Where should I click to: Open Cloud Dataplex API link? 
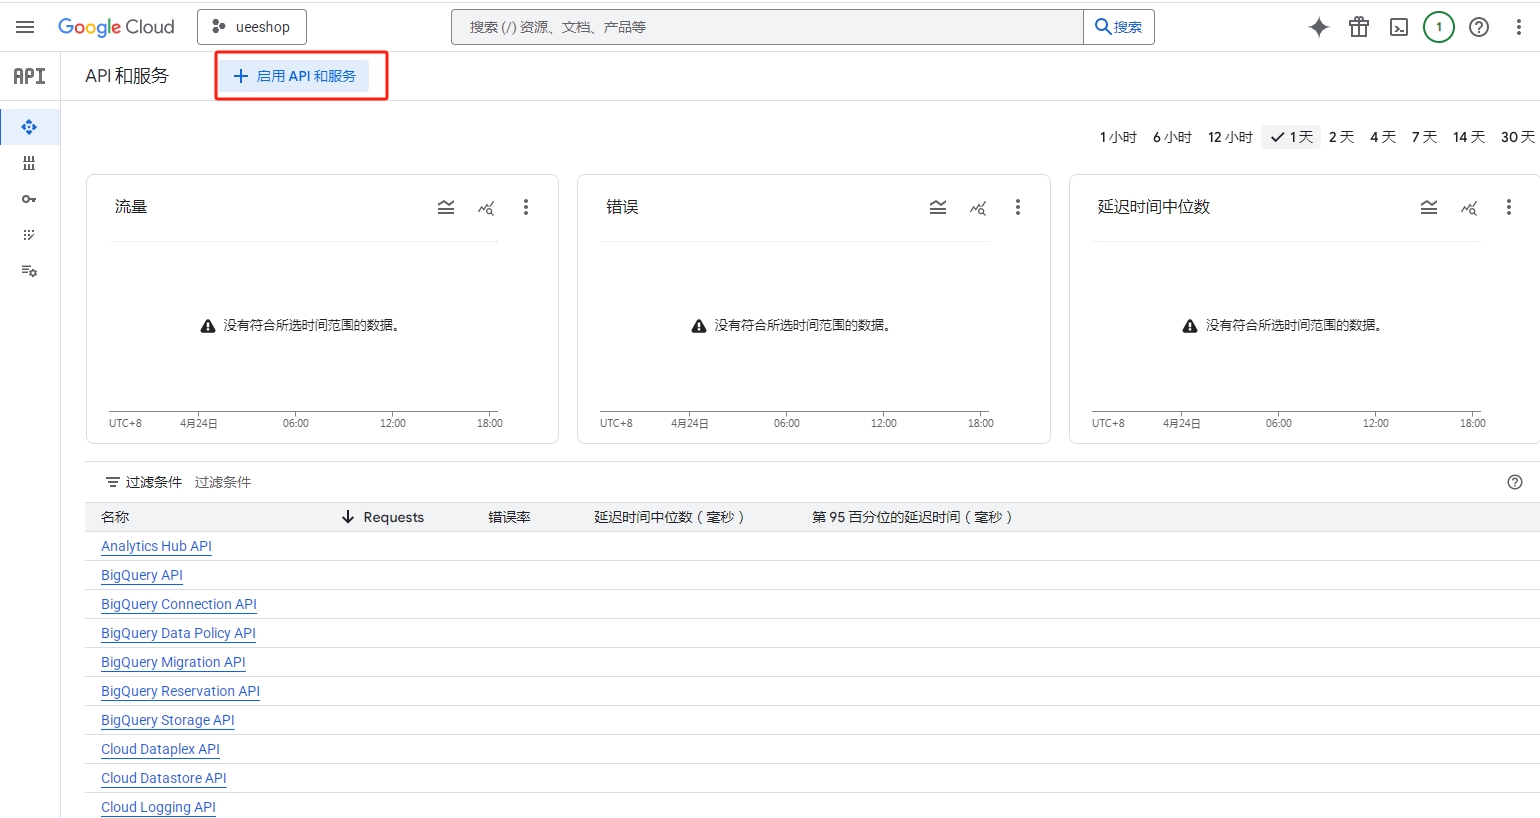point(160,749)
